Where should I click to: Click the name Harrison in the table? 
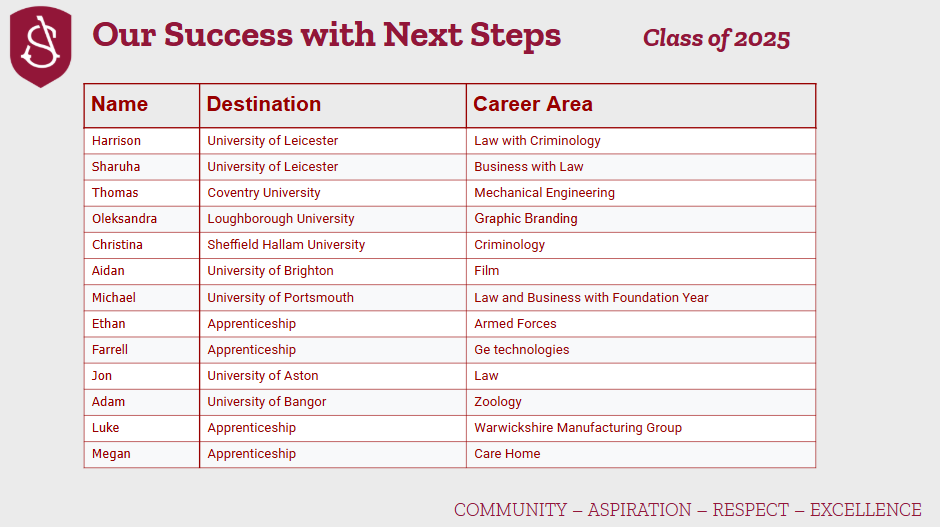click(117, 141)
